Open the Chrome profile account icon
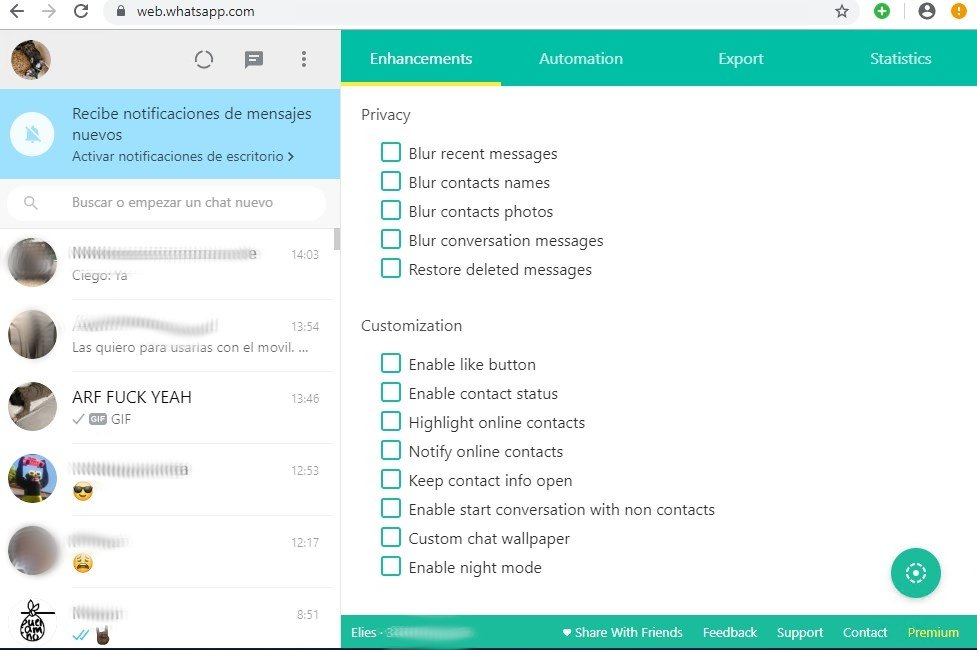 [927, 12]
